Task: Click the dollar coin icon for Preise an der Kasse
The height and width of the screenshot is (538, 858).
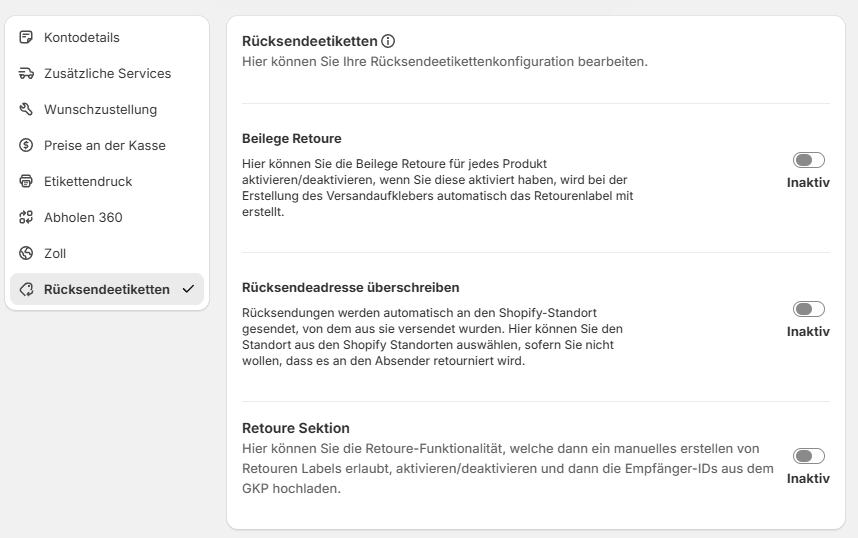Action: point(26,145)
